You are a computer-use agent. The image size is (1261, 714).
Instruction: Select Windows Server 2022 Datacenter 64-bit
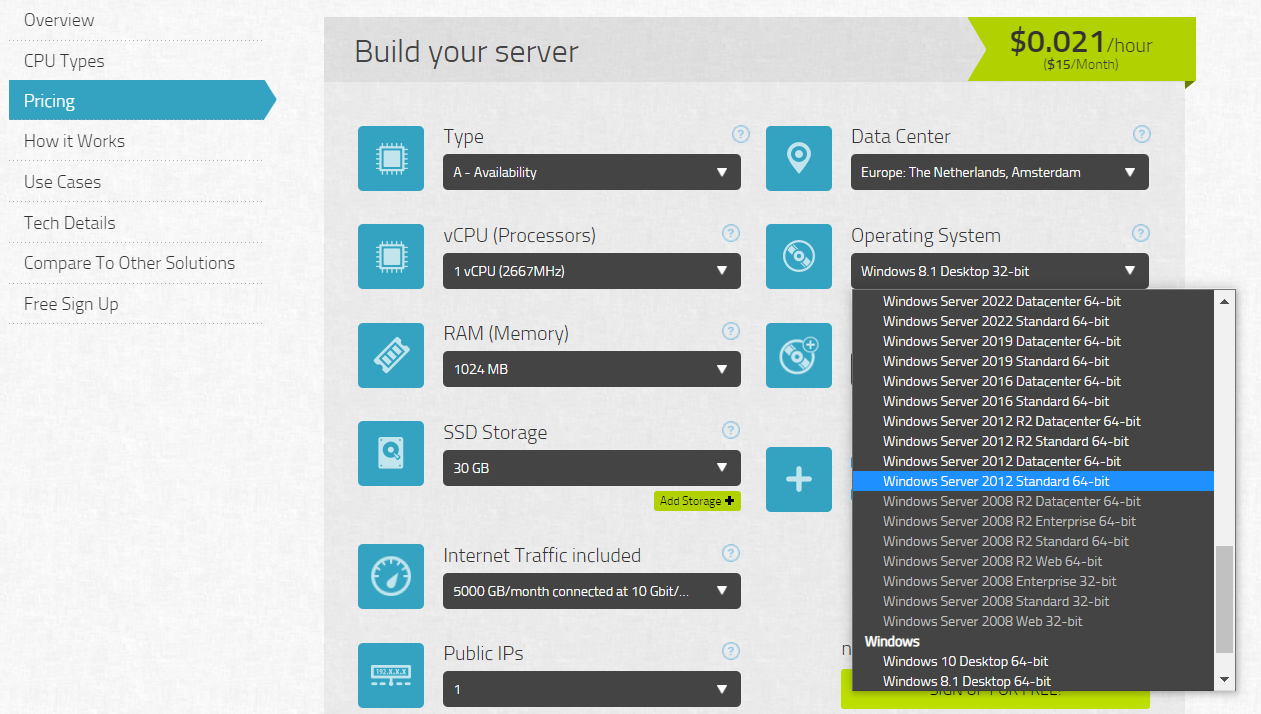[x=1033, y=301]
